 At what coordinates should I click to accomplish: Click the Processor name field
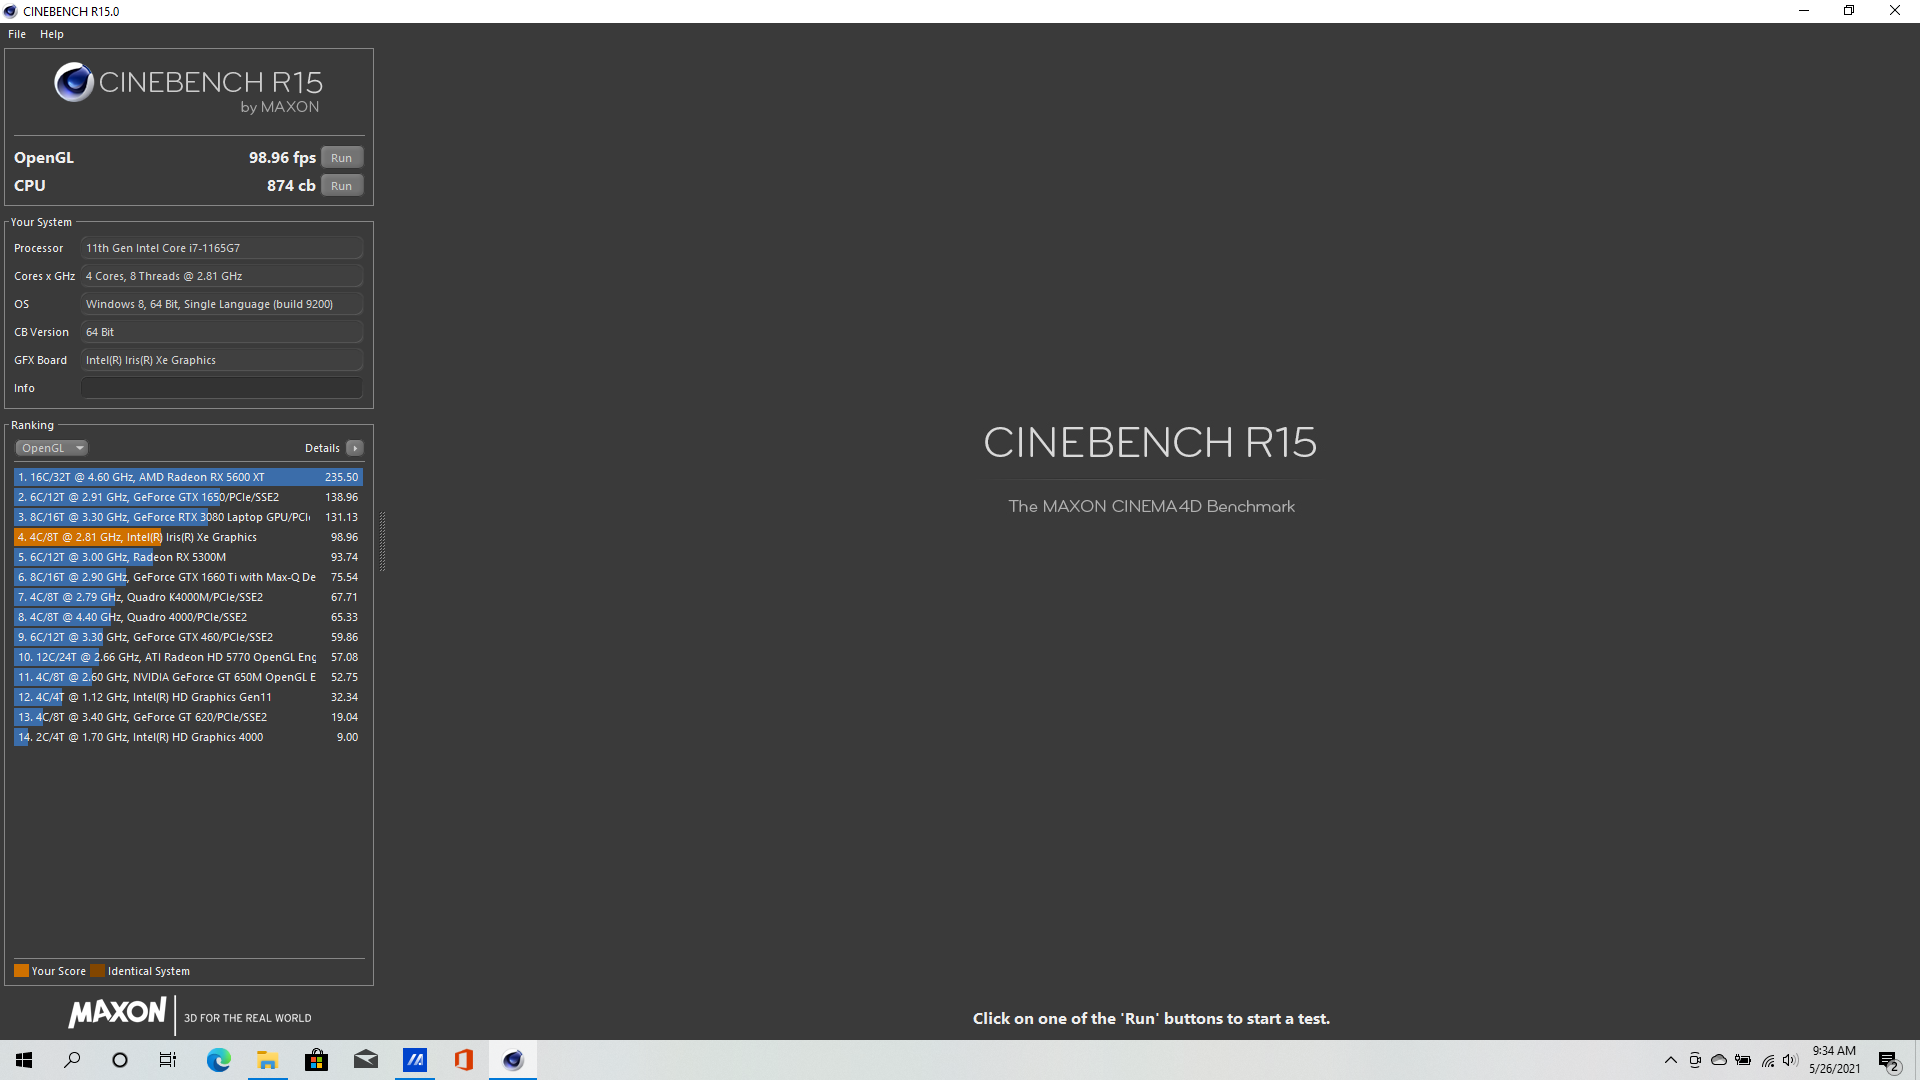tap(222, 248)
